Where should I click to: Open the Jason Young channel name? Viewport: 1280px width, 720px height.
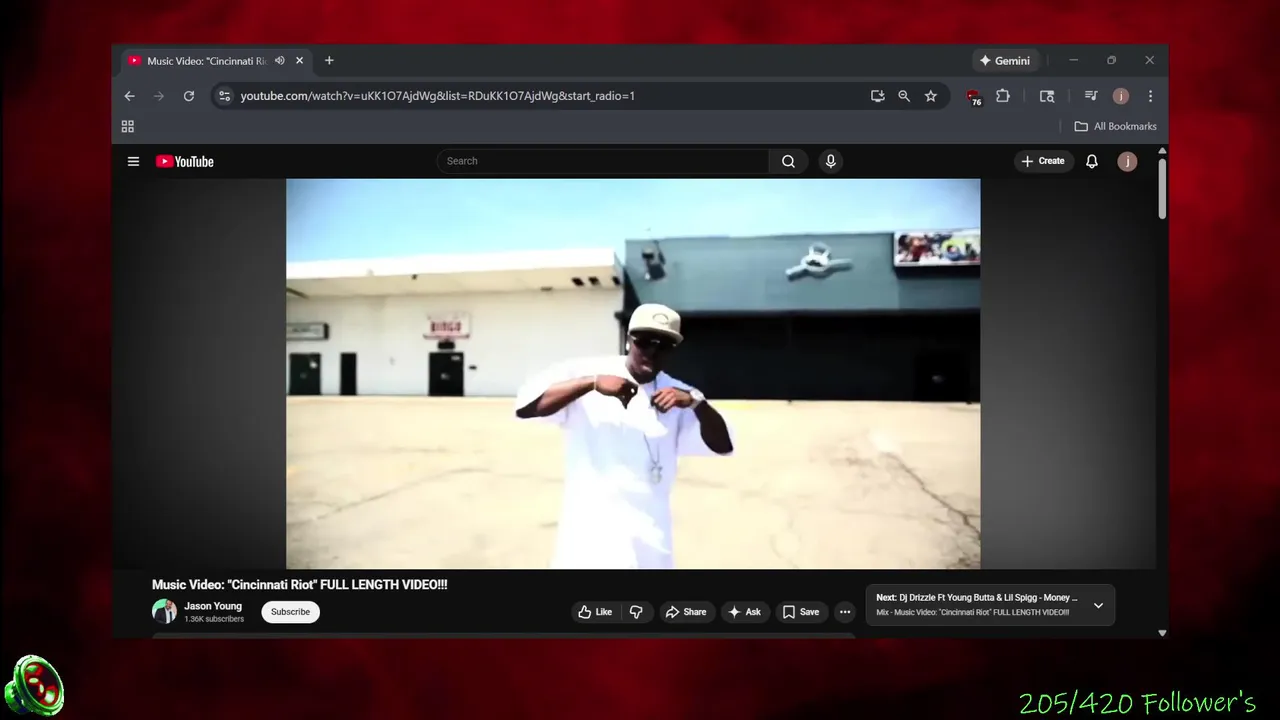point(213,606)
